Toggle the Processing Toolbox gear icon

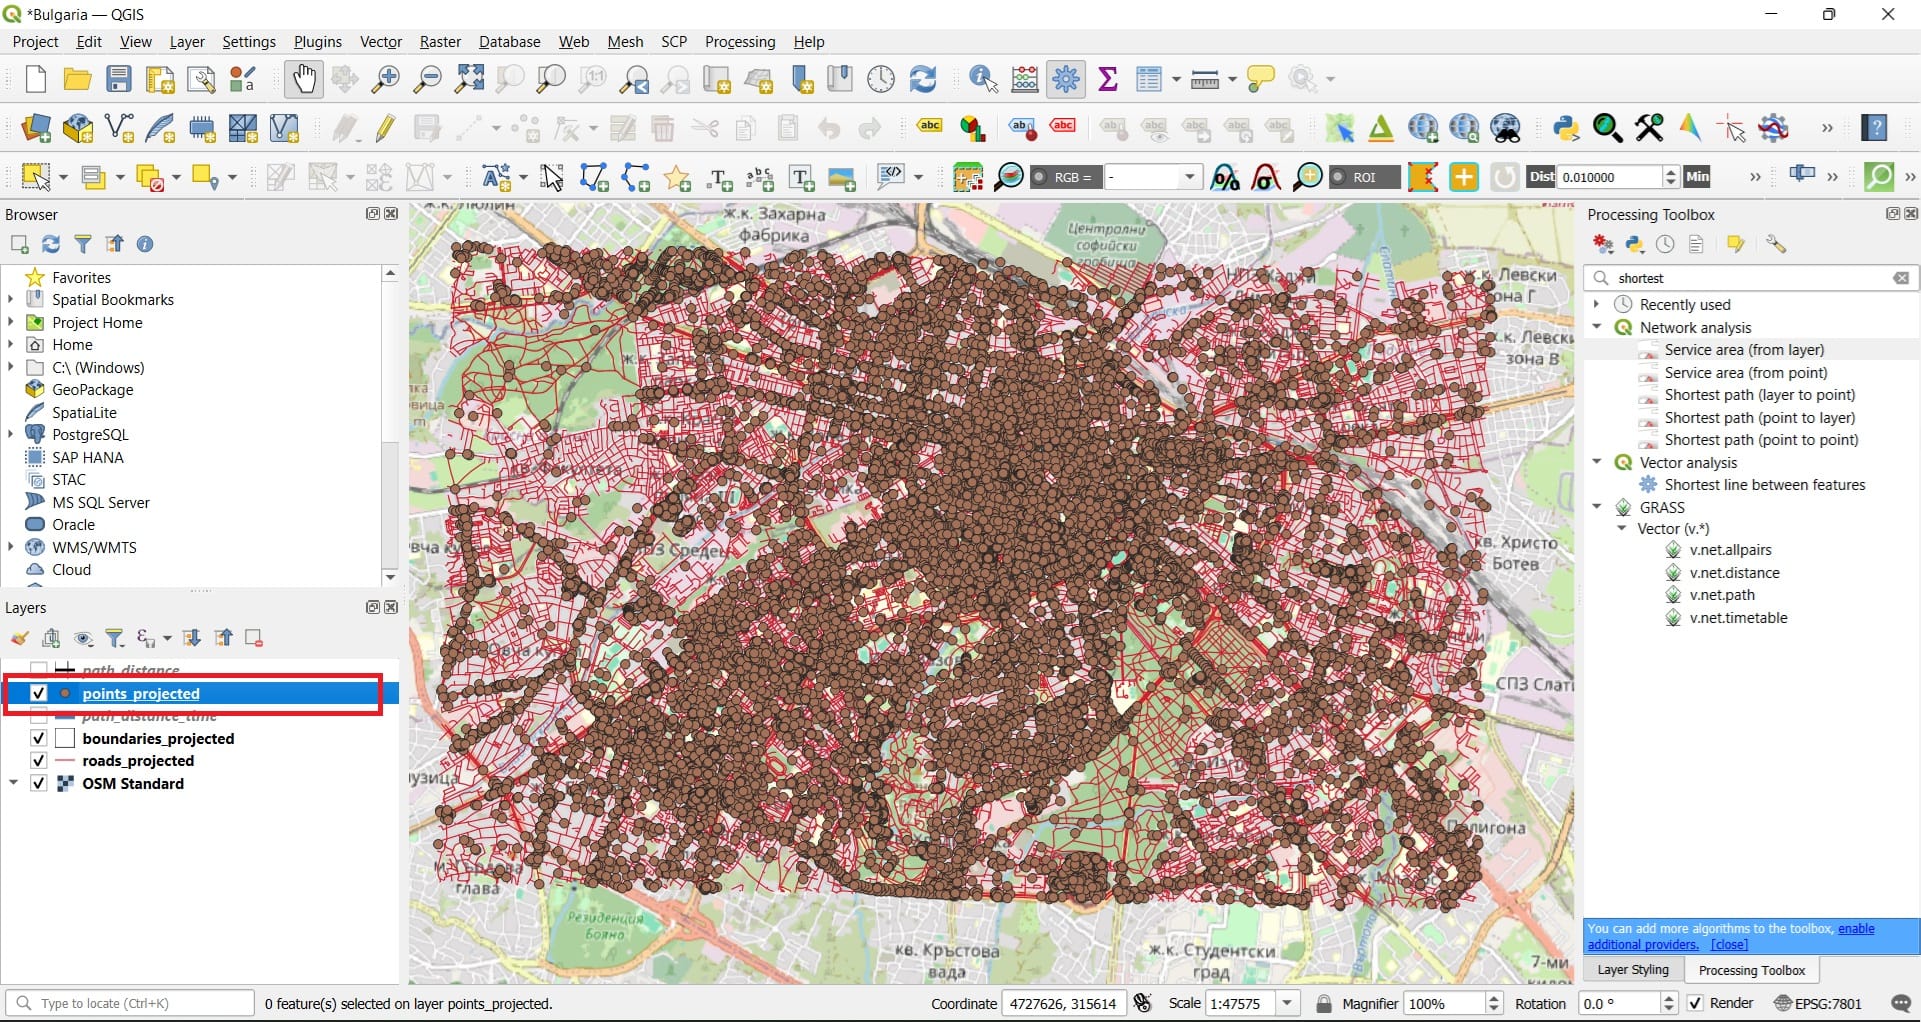click(x=1066, y=79)
